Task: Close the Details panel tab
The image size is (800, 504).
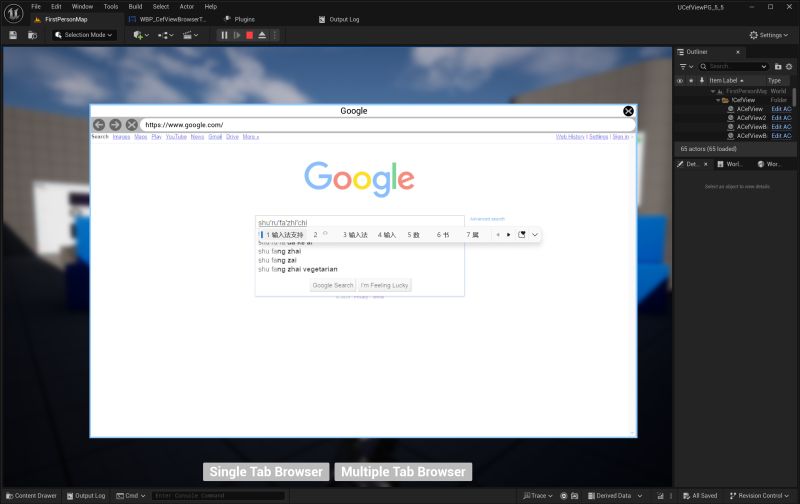Action: [706, 164]
